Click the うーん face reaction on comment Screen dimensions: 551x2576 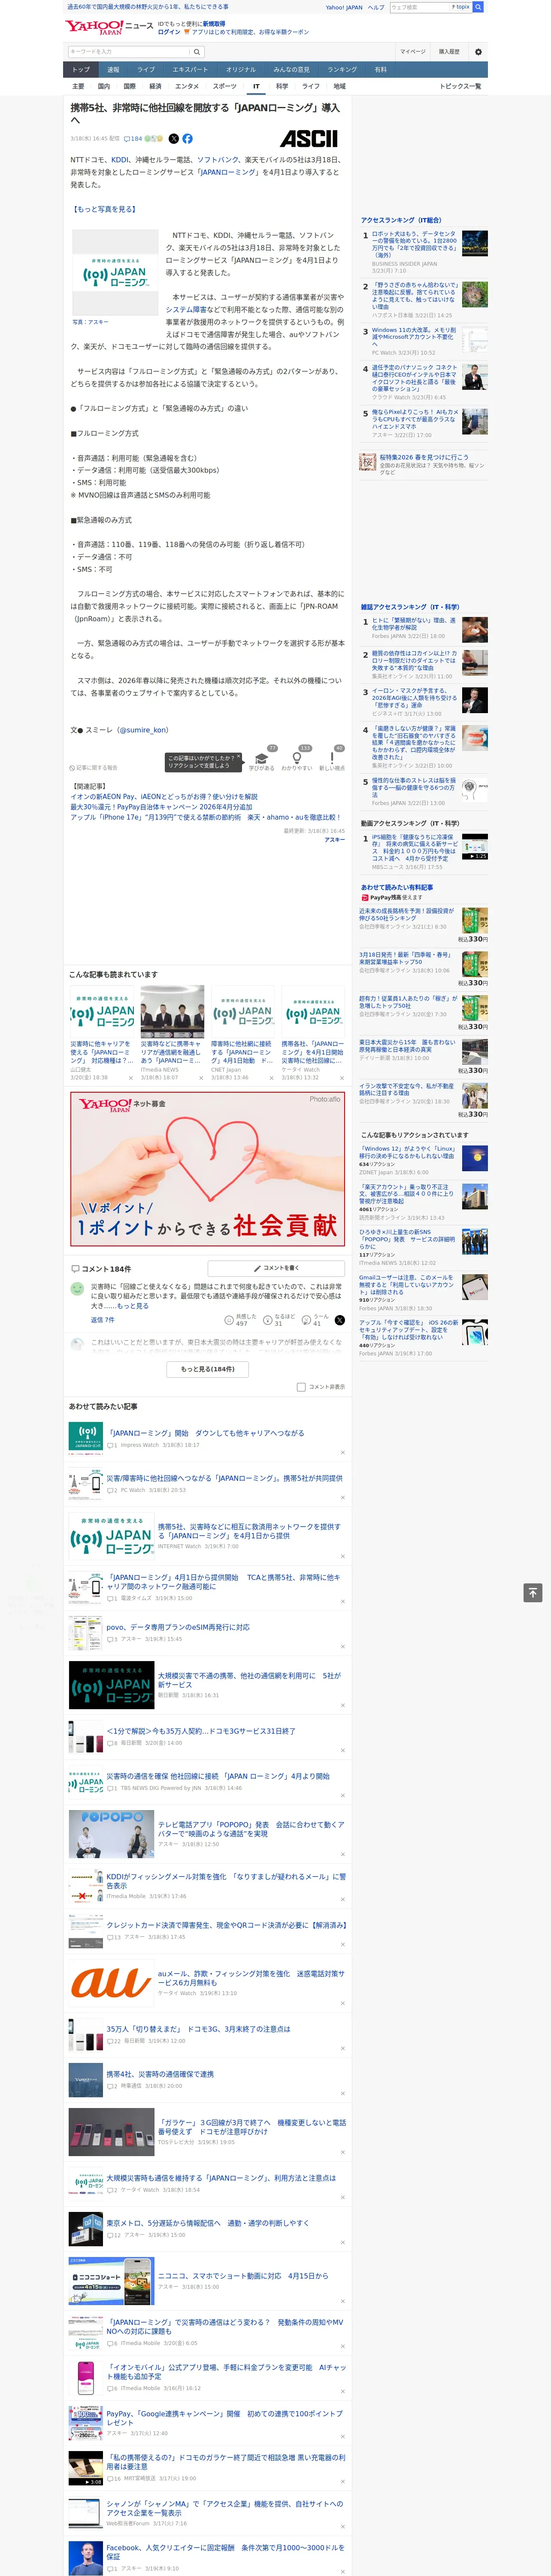pos(315,1320)
